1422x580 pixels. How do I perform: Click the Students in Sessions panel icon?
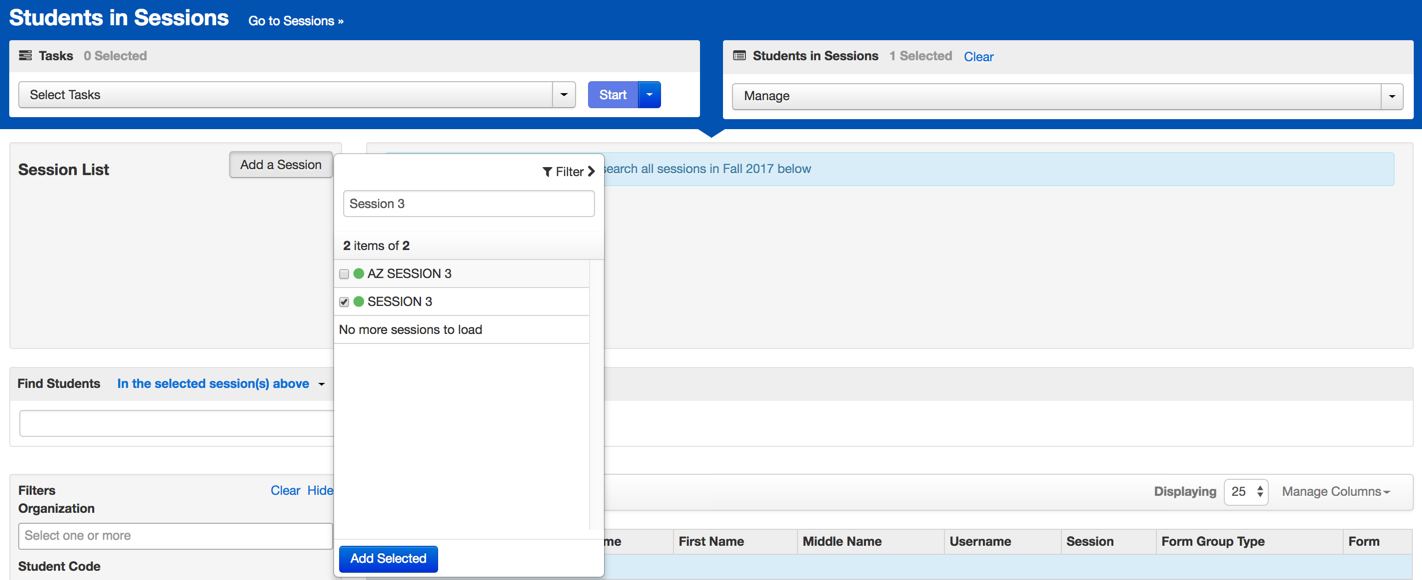click(x=740, y=56)
